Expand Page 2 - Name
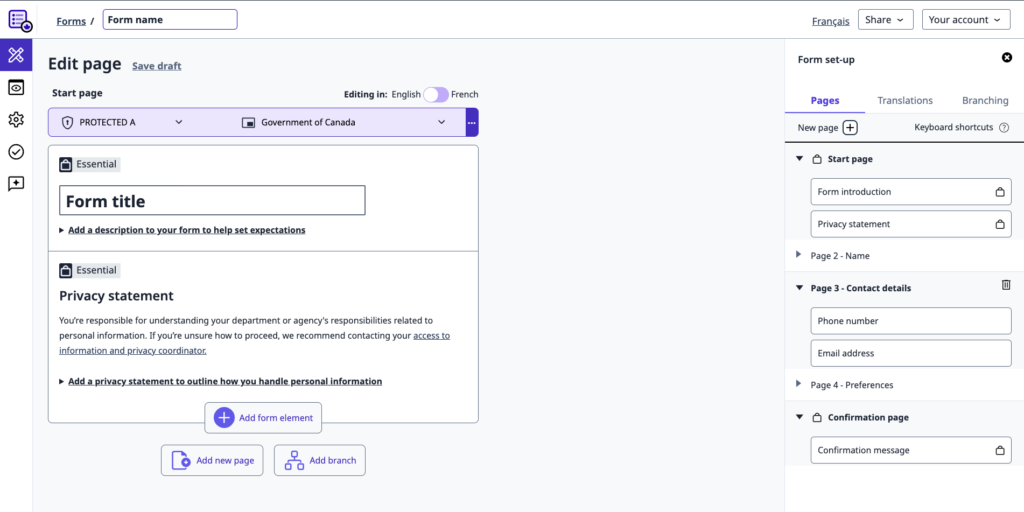 [x=799, y=255]
